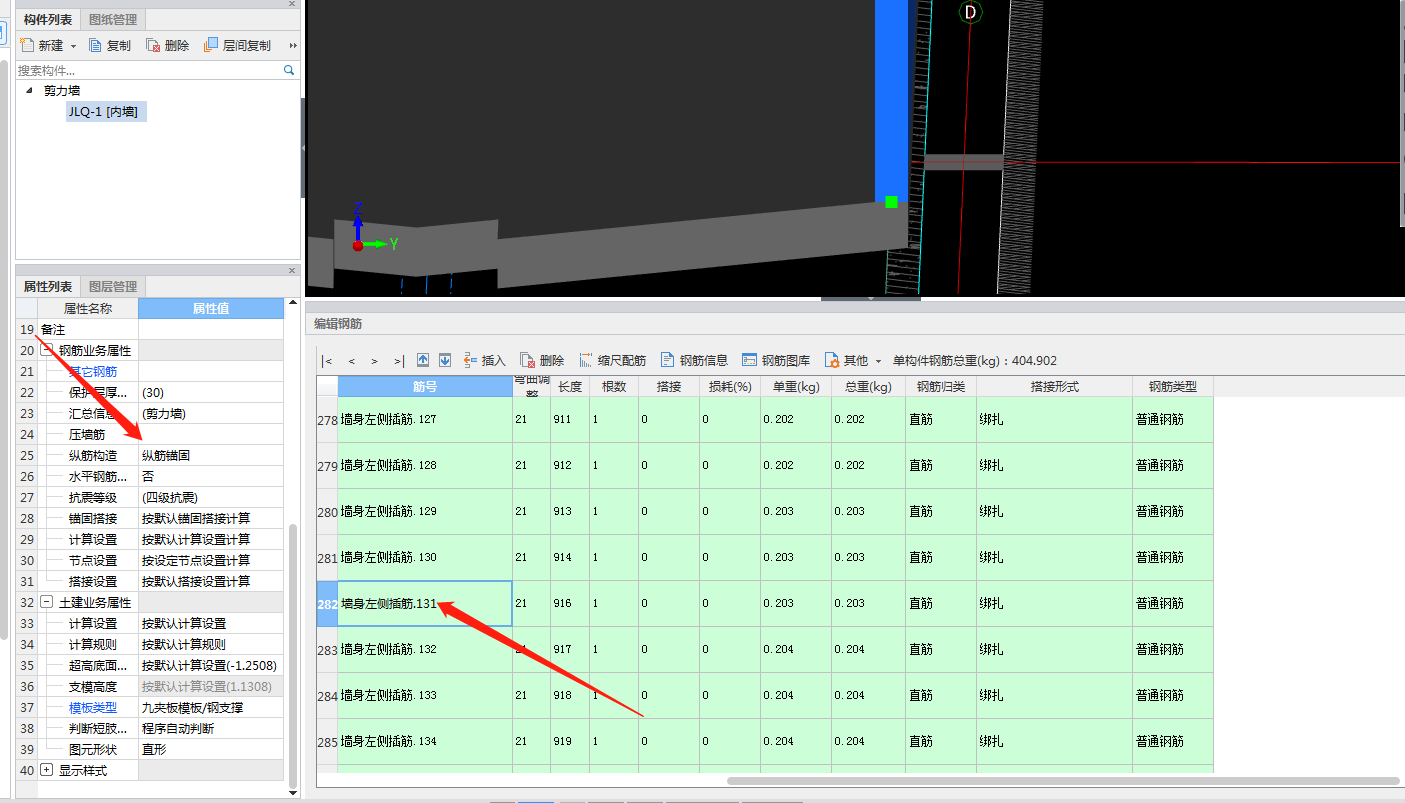Image resolution: width=1405 pixels, height=803 pixels.
Task: Collapse the 剪力墙 tree node
Action: point(29,90)
